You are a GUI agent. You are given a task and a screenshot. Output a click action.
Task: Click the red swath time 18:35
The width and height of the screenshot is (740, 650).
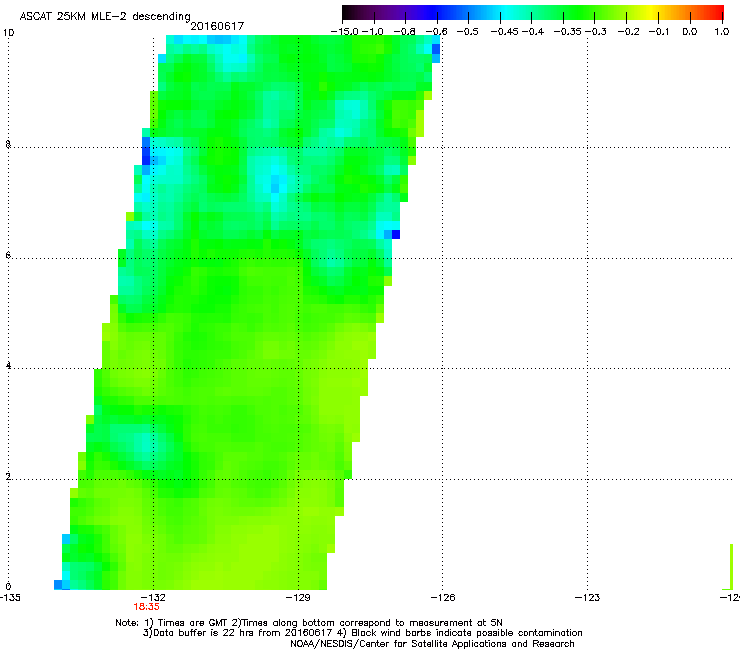146,607
